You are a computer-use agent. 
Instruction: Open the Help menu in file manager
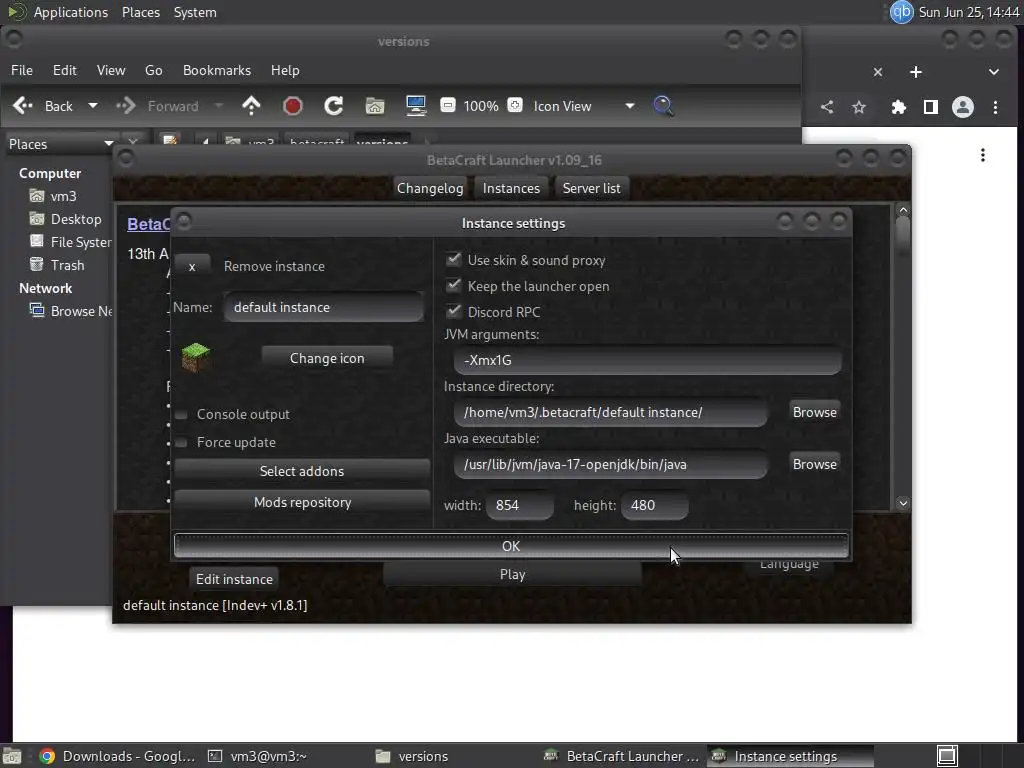[x=285, y=70]
